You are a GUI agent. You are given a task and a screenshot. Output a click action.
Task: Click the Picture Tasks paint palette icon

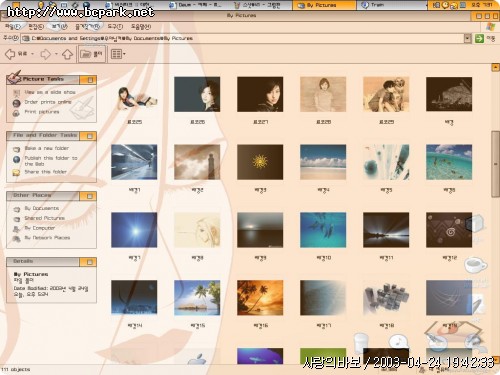coord(14,77)
